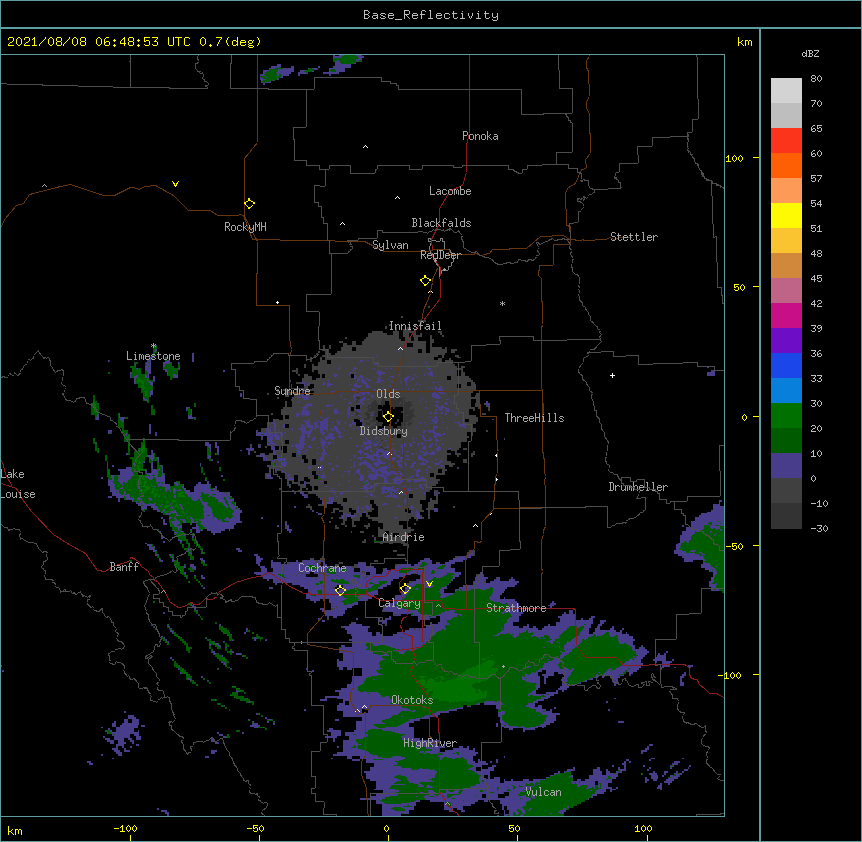Select the Innisfail town label
Screen dimensions: 862x842
415,326
